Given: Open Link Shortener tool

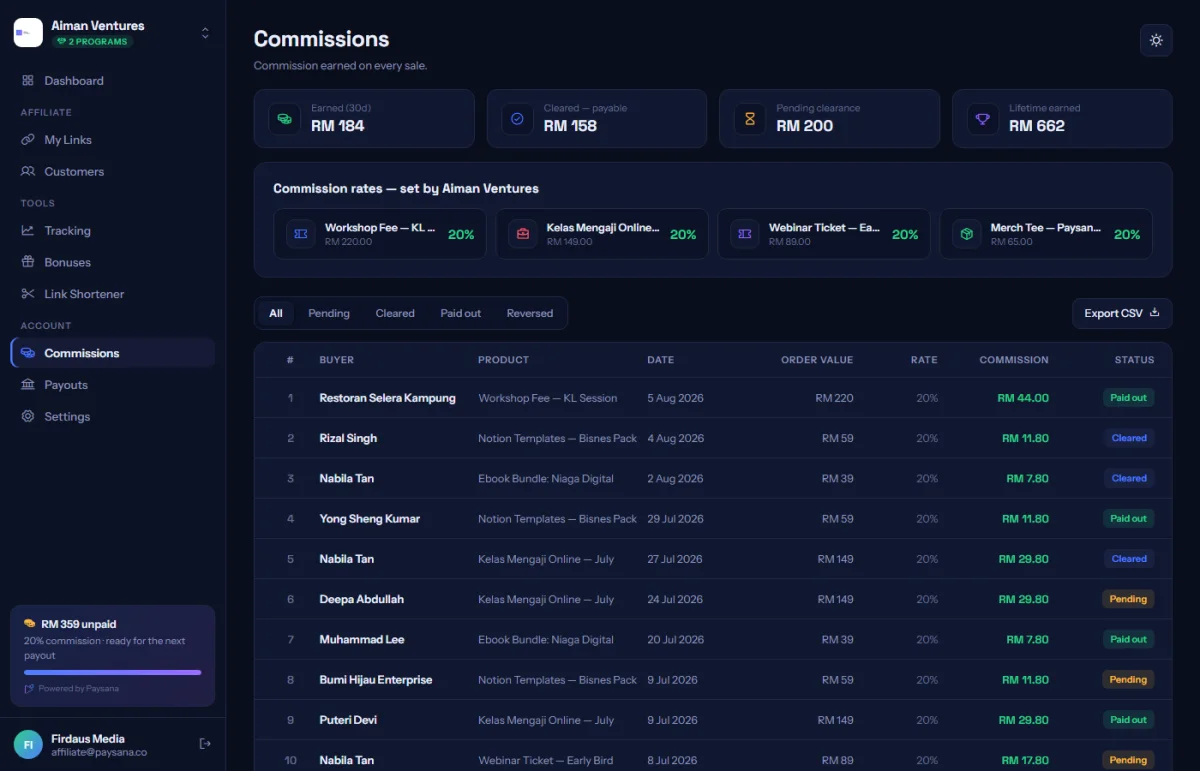Looking at the screenshot, I should pyautogui.click(x=112, y=294).
